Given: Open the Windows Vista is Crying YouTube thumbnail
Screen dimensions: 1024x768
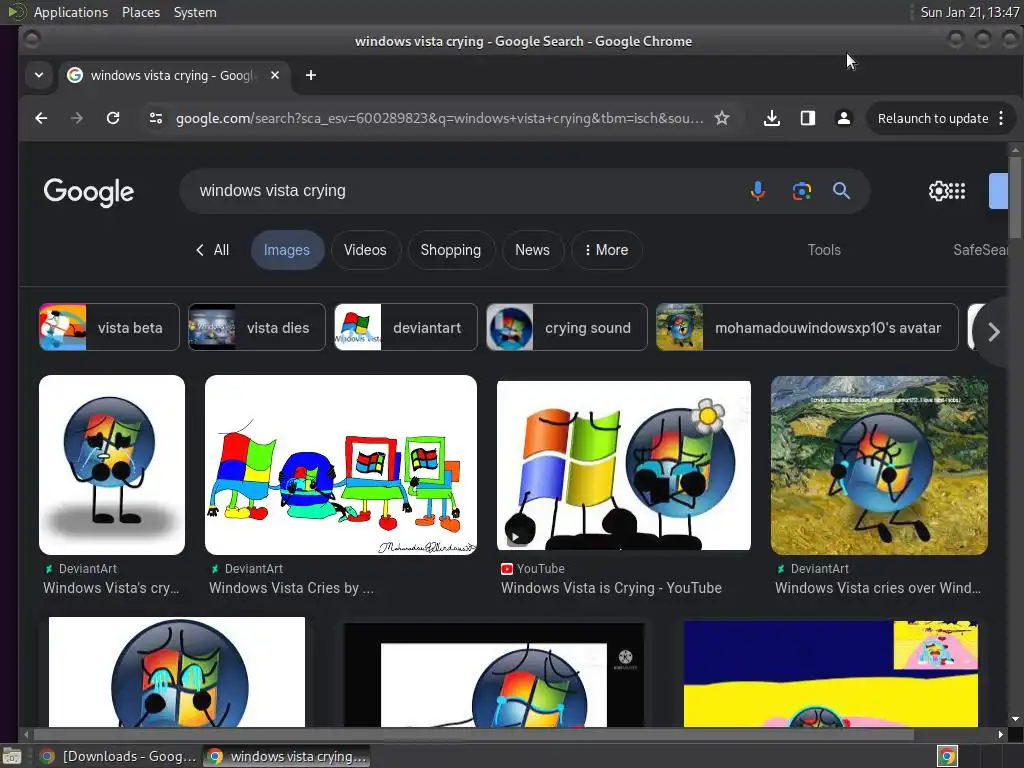Looking at the screenshot, I should (x=624, y=466).
